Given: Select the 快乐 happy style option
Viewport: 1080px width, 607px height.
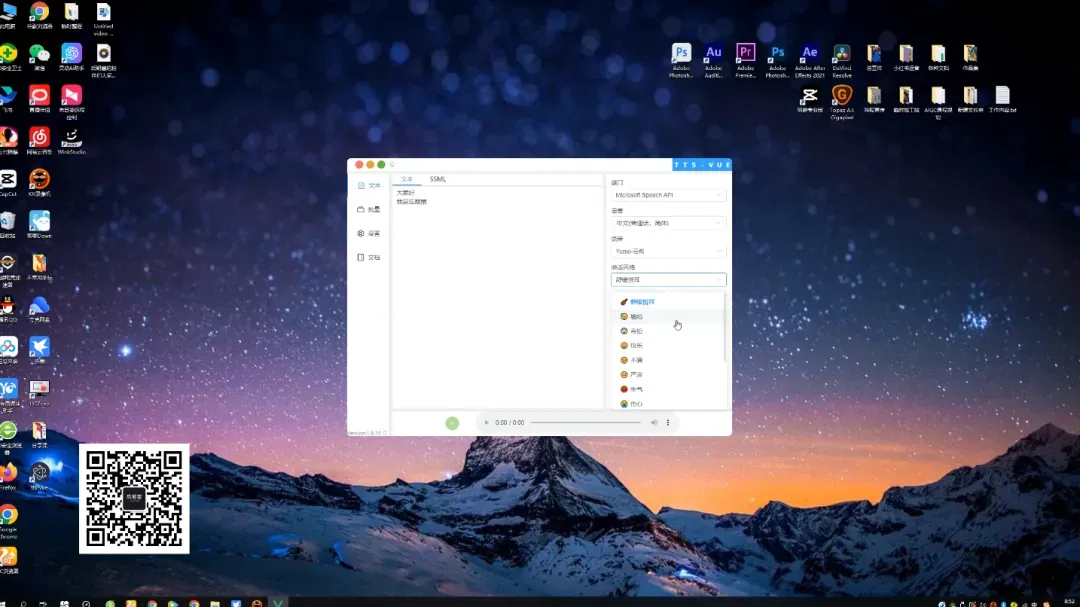Looking at the screenshot, I should pos(668,345).
